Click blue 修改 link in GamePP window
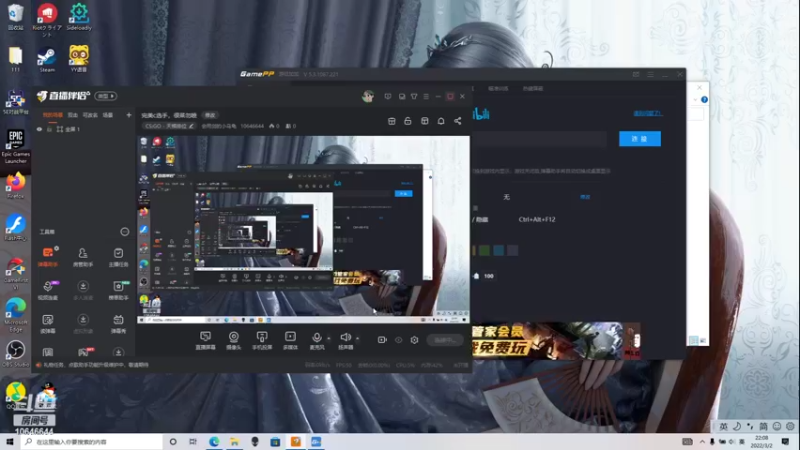800x450 pixels. pos(585,197)
